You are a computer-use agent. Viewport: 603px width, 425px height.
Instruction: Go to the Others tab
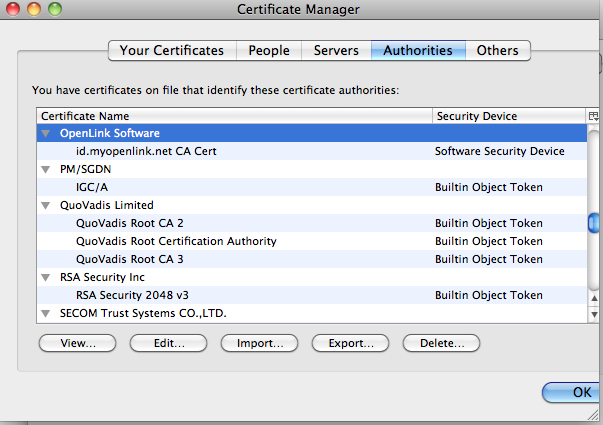coord(498,50)
